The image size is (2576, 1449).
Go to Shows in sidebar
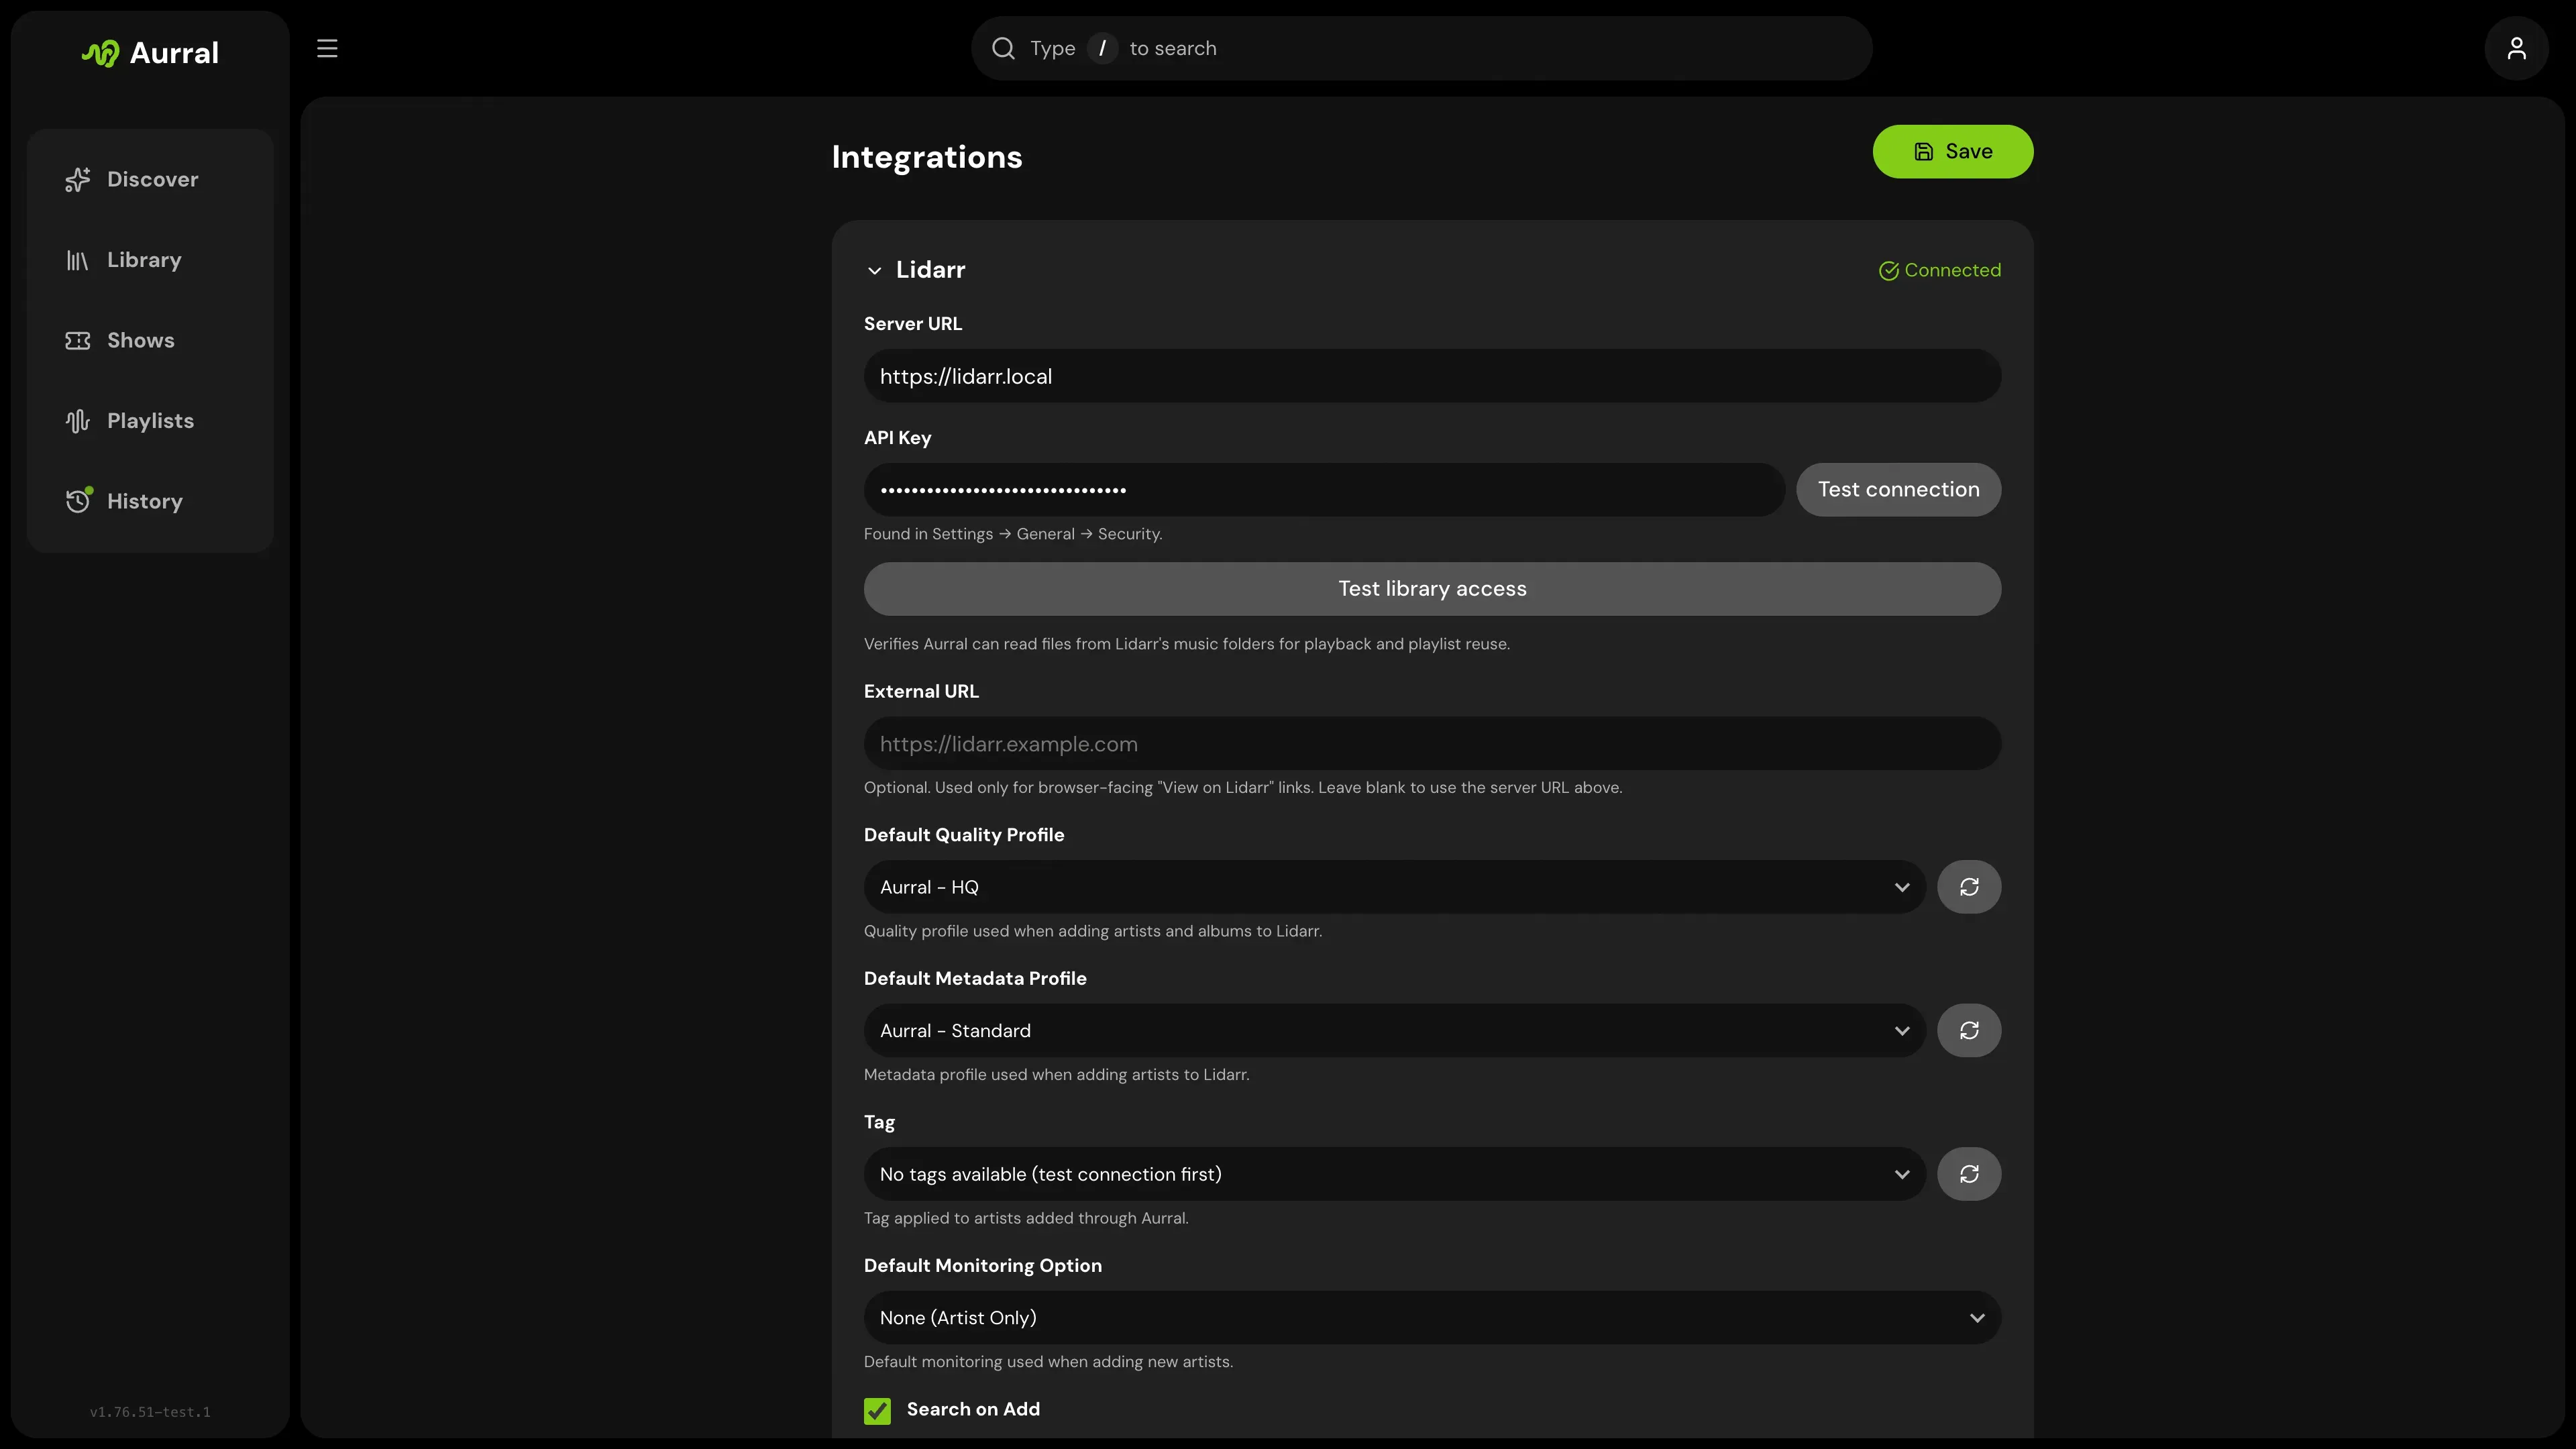(x=150, y=340)
